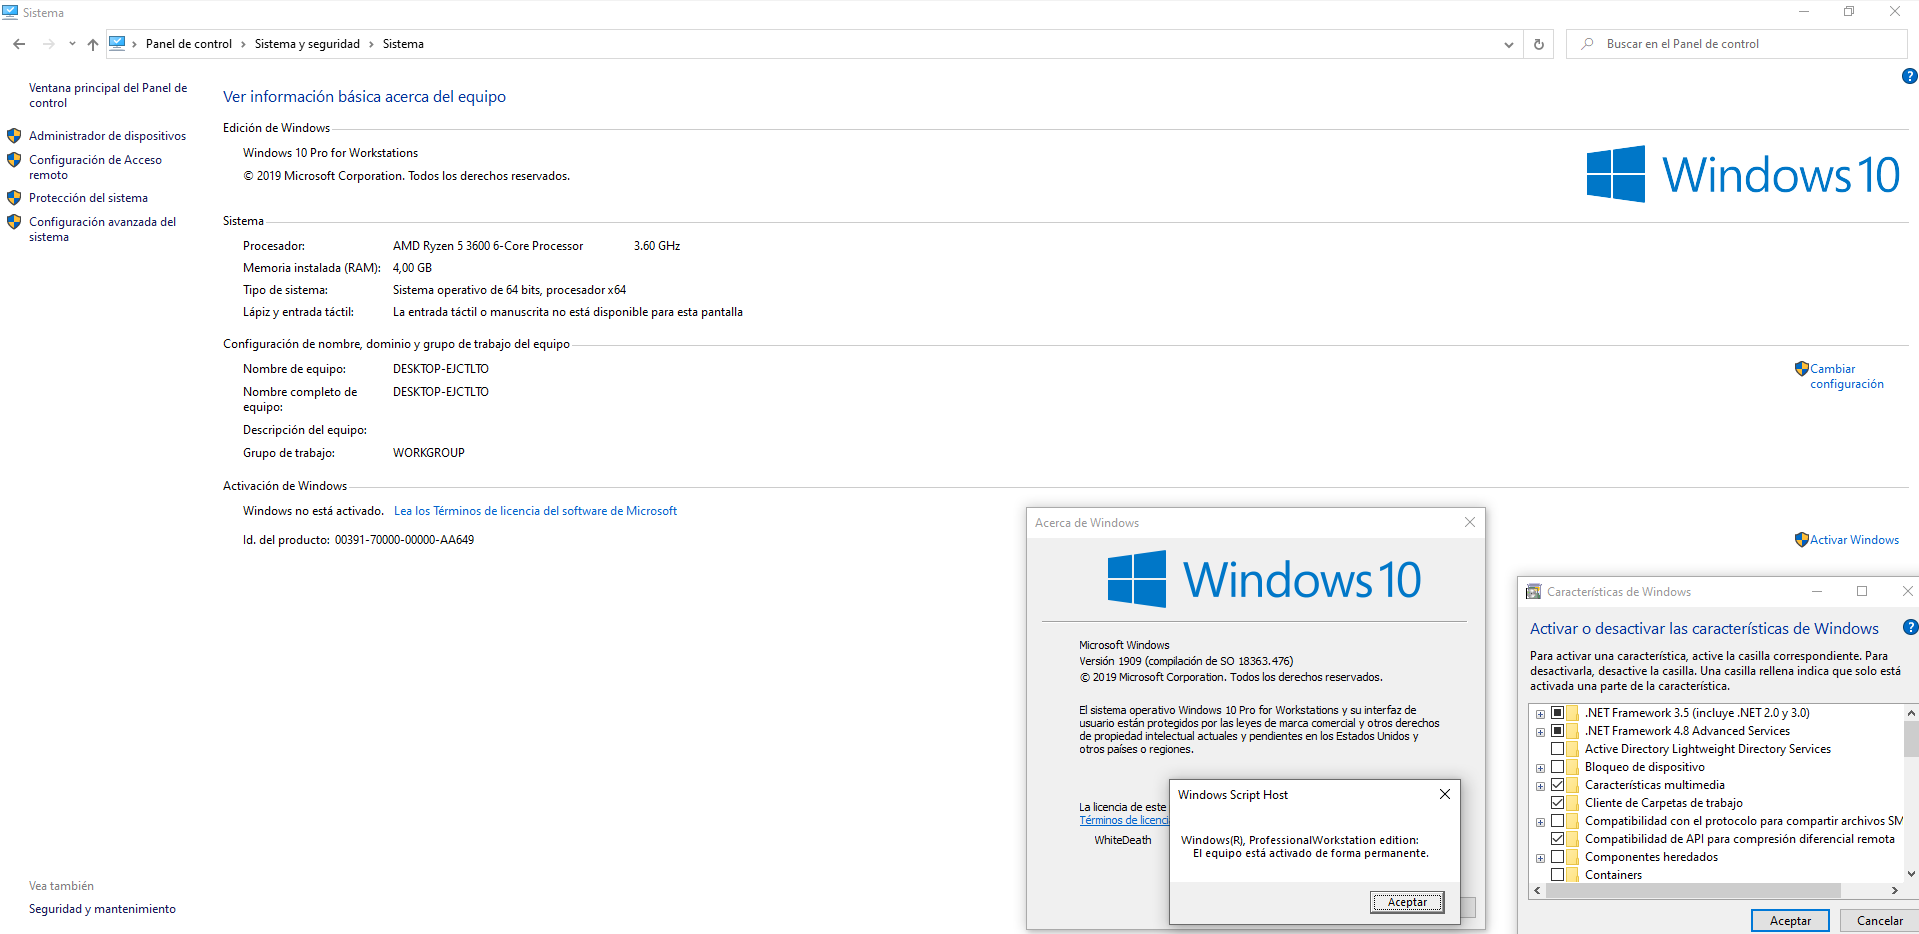Screen dimensions: 1919x934
Task: Open the address bar history dropdown
Action: (x=1509, y=44)
